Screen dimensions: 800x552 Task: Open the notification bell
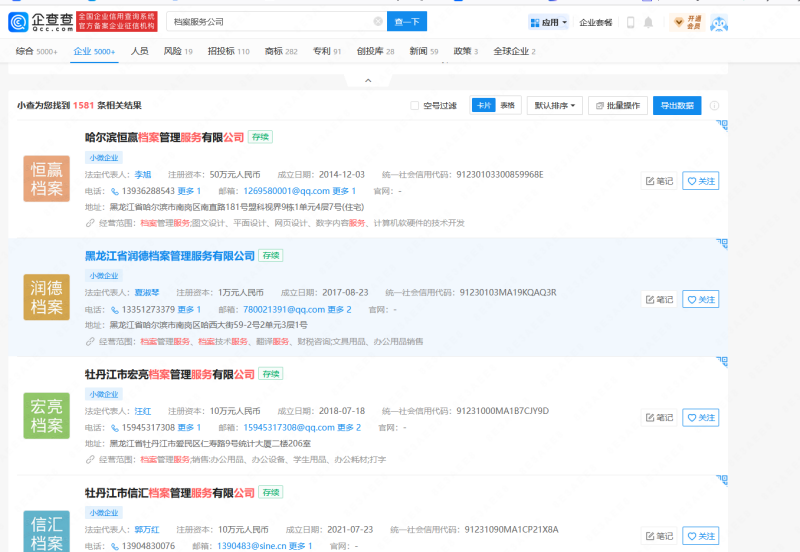(x=648, y=22)
